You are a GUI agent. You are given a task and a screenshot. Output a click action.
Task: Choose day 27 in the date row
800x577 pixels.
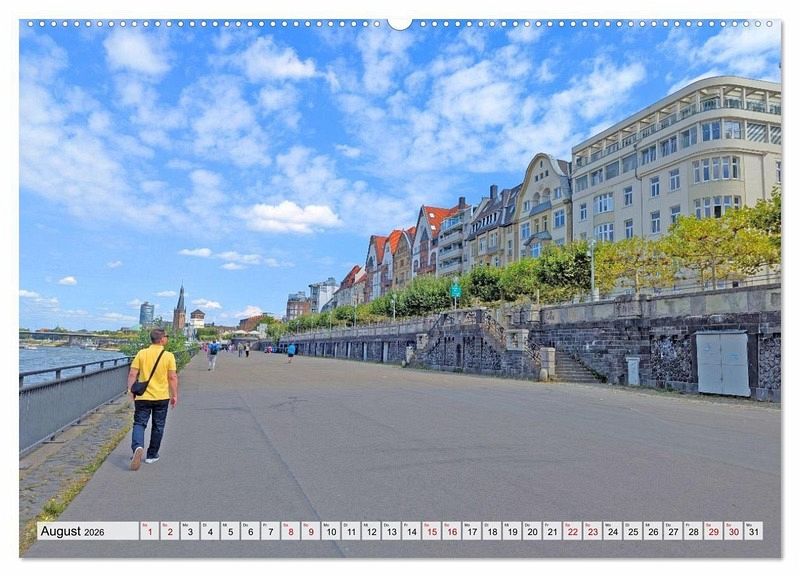coord(673,531)
